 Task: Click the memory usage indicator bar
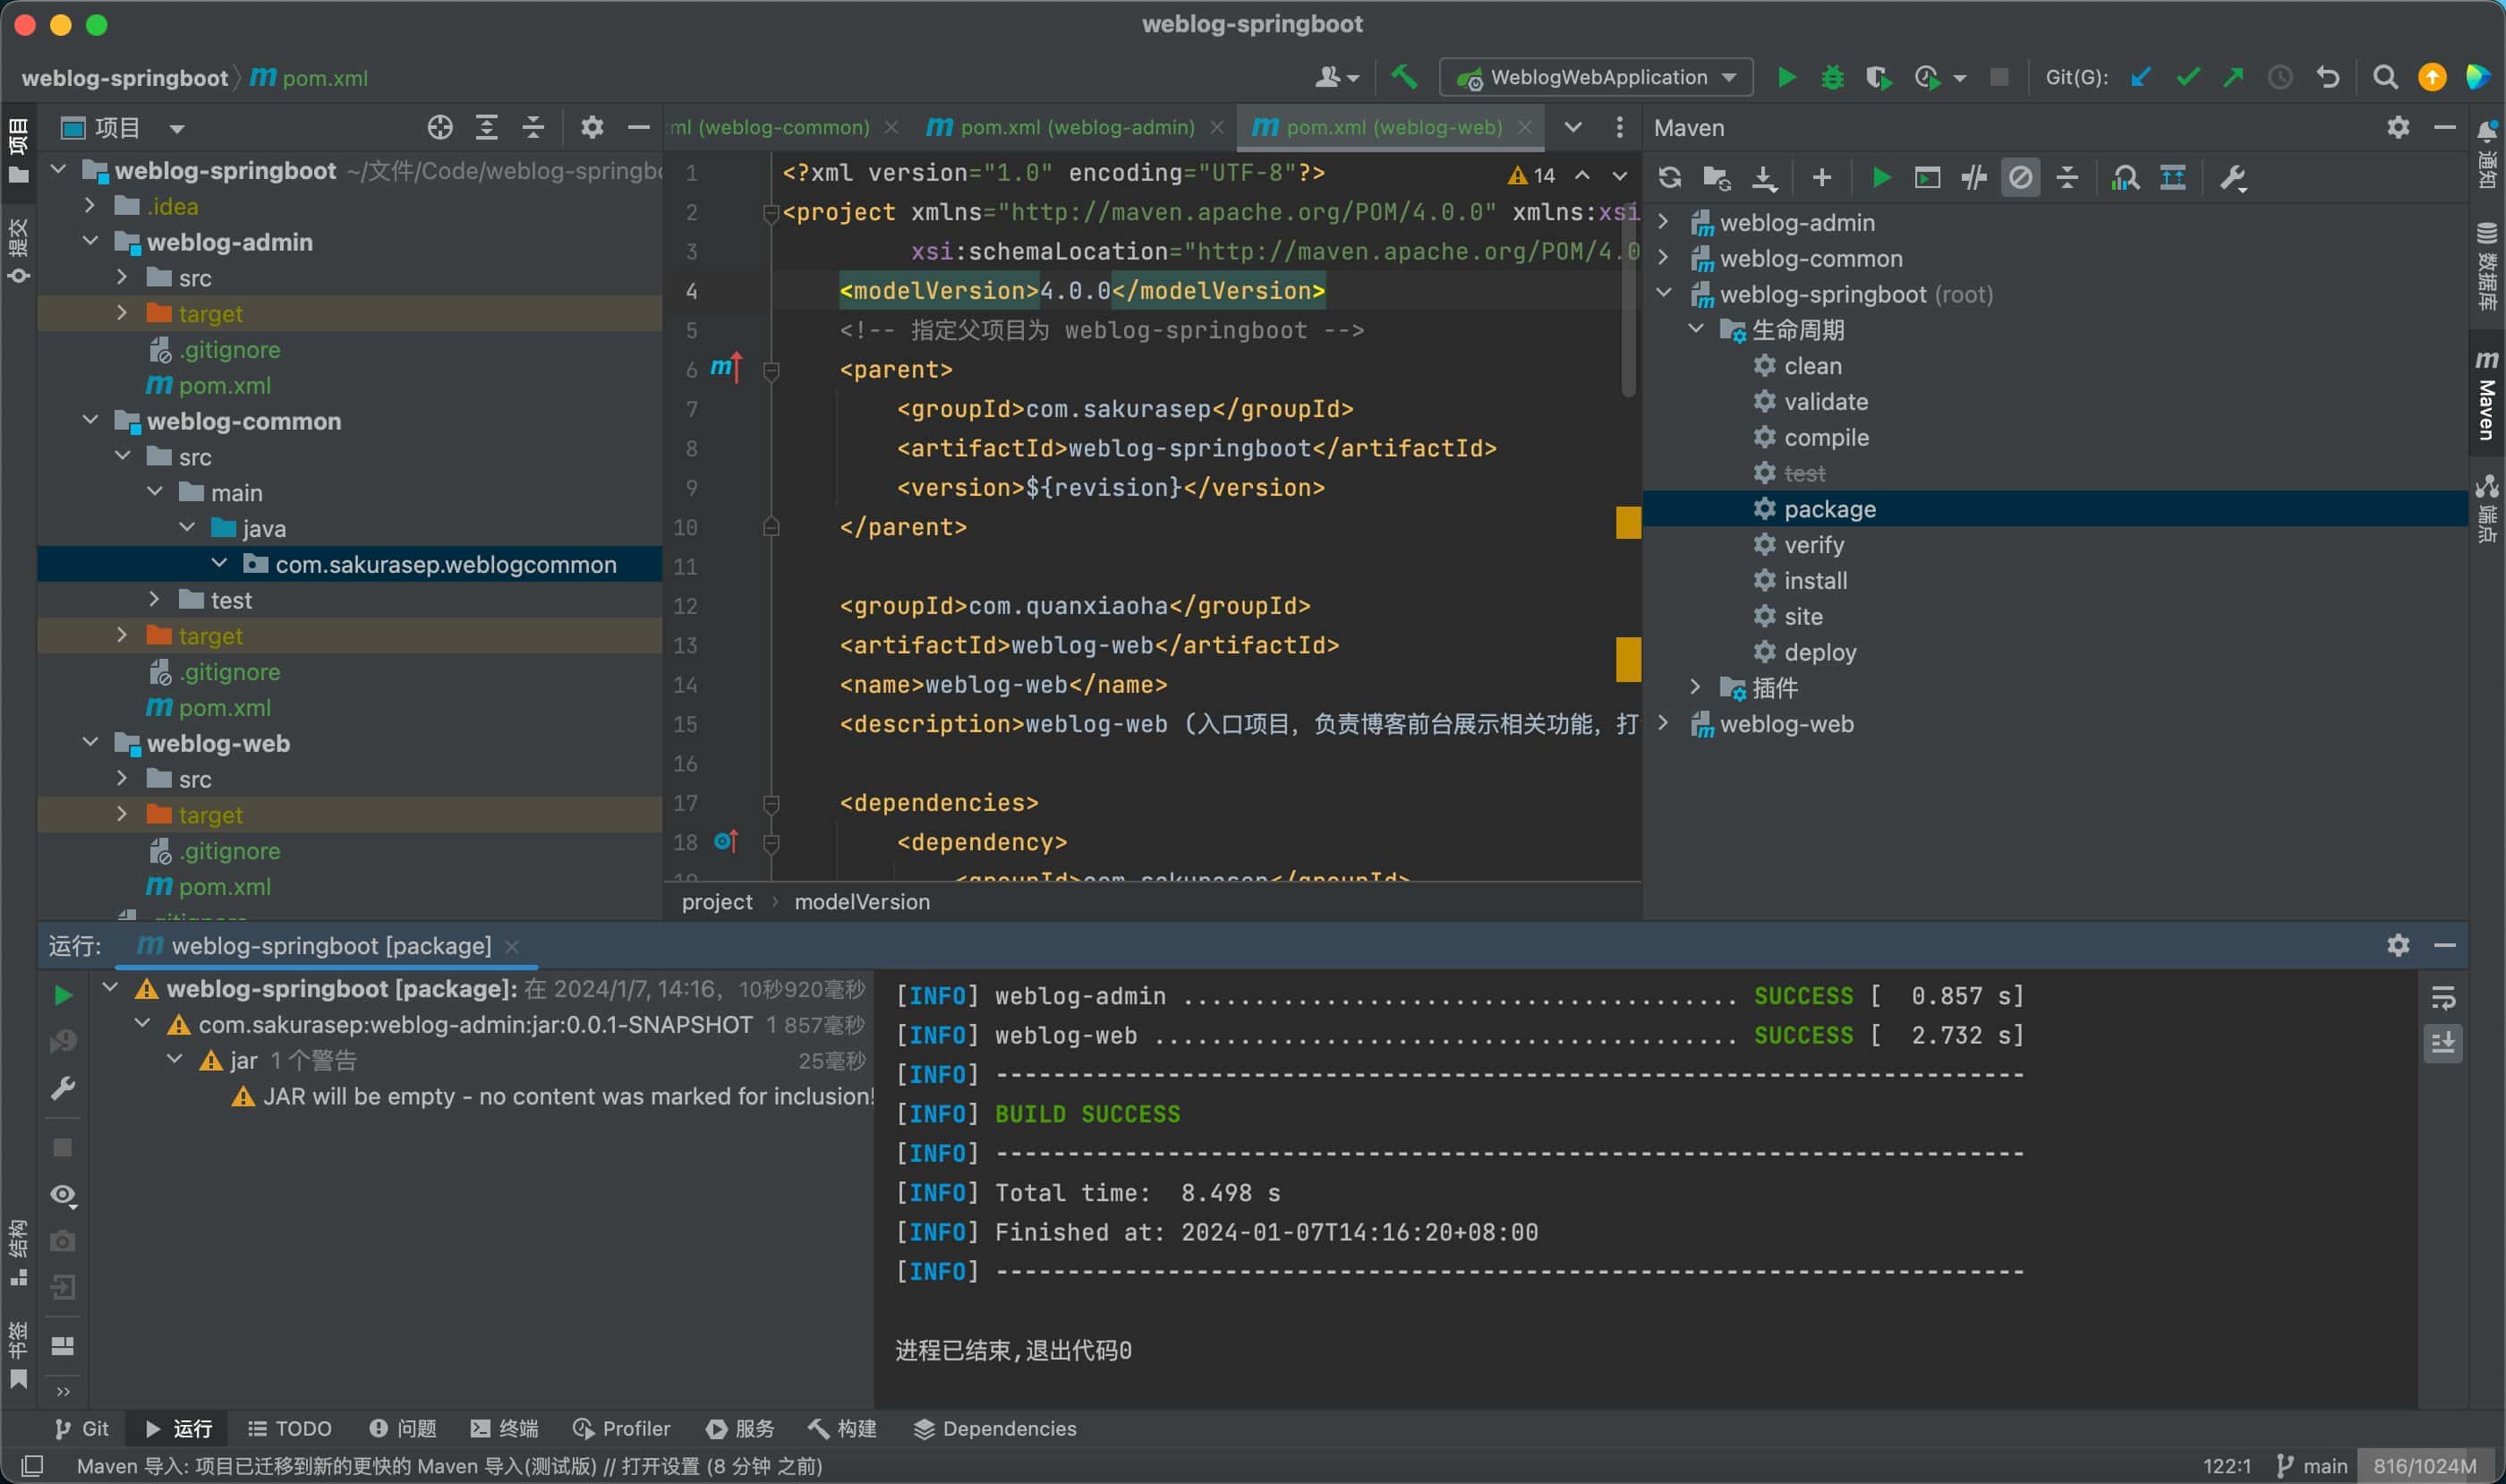[x=2424, y=1465]
